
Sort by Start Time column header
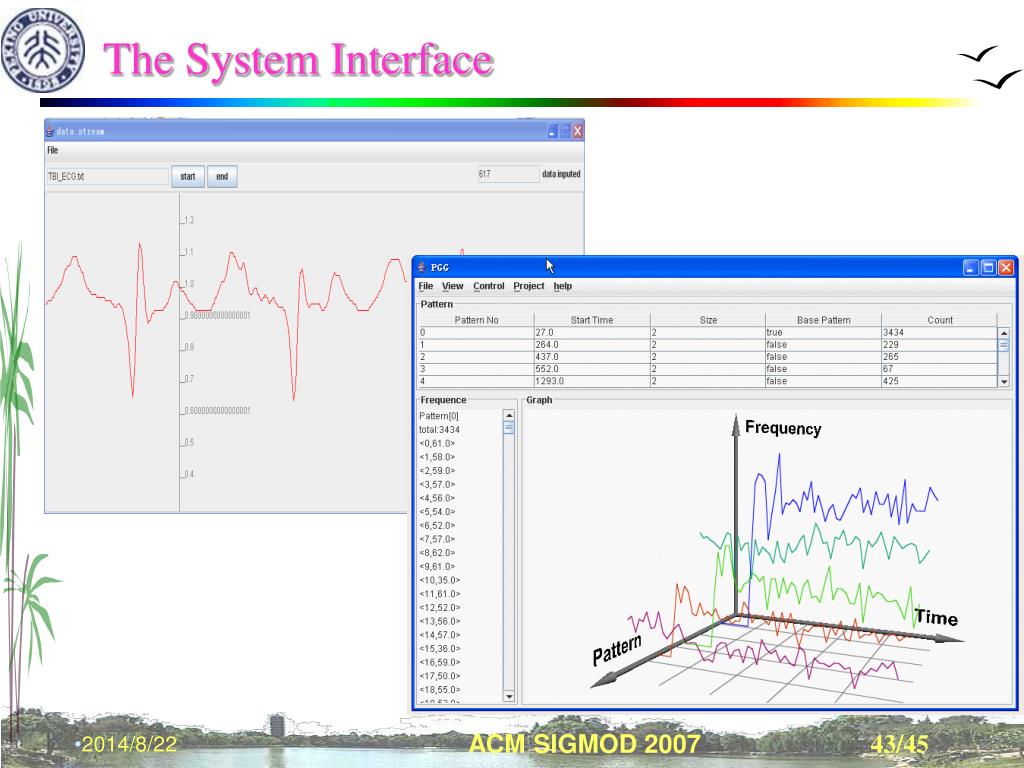[592, 320]
